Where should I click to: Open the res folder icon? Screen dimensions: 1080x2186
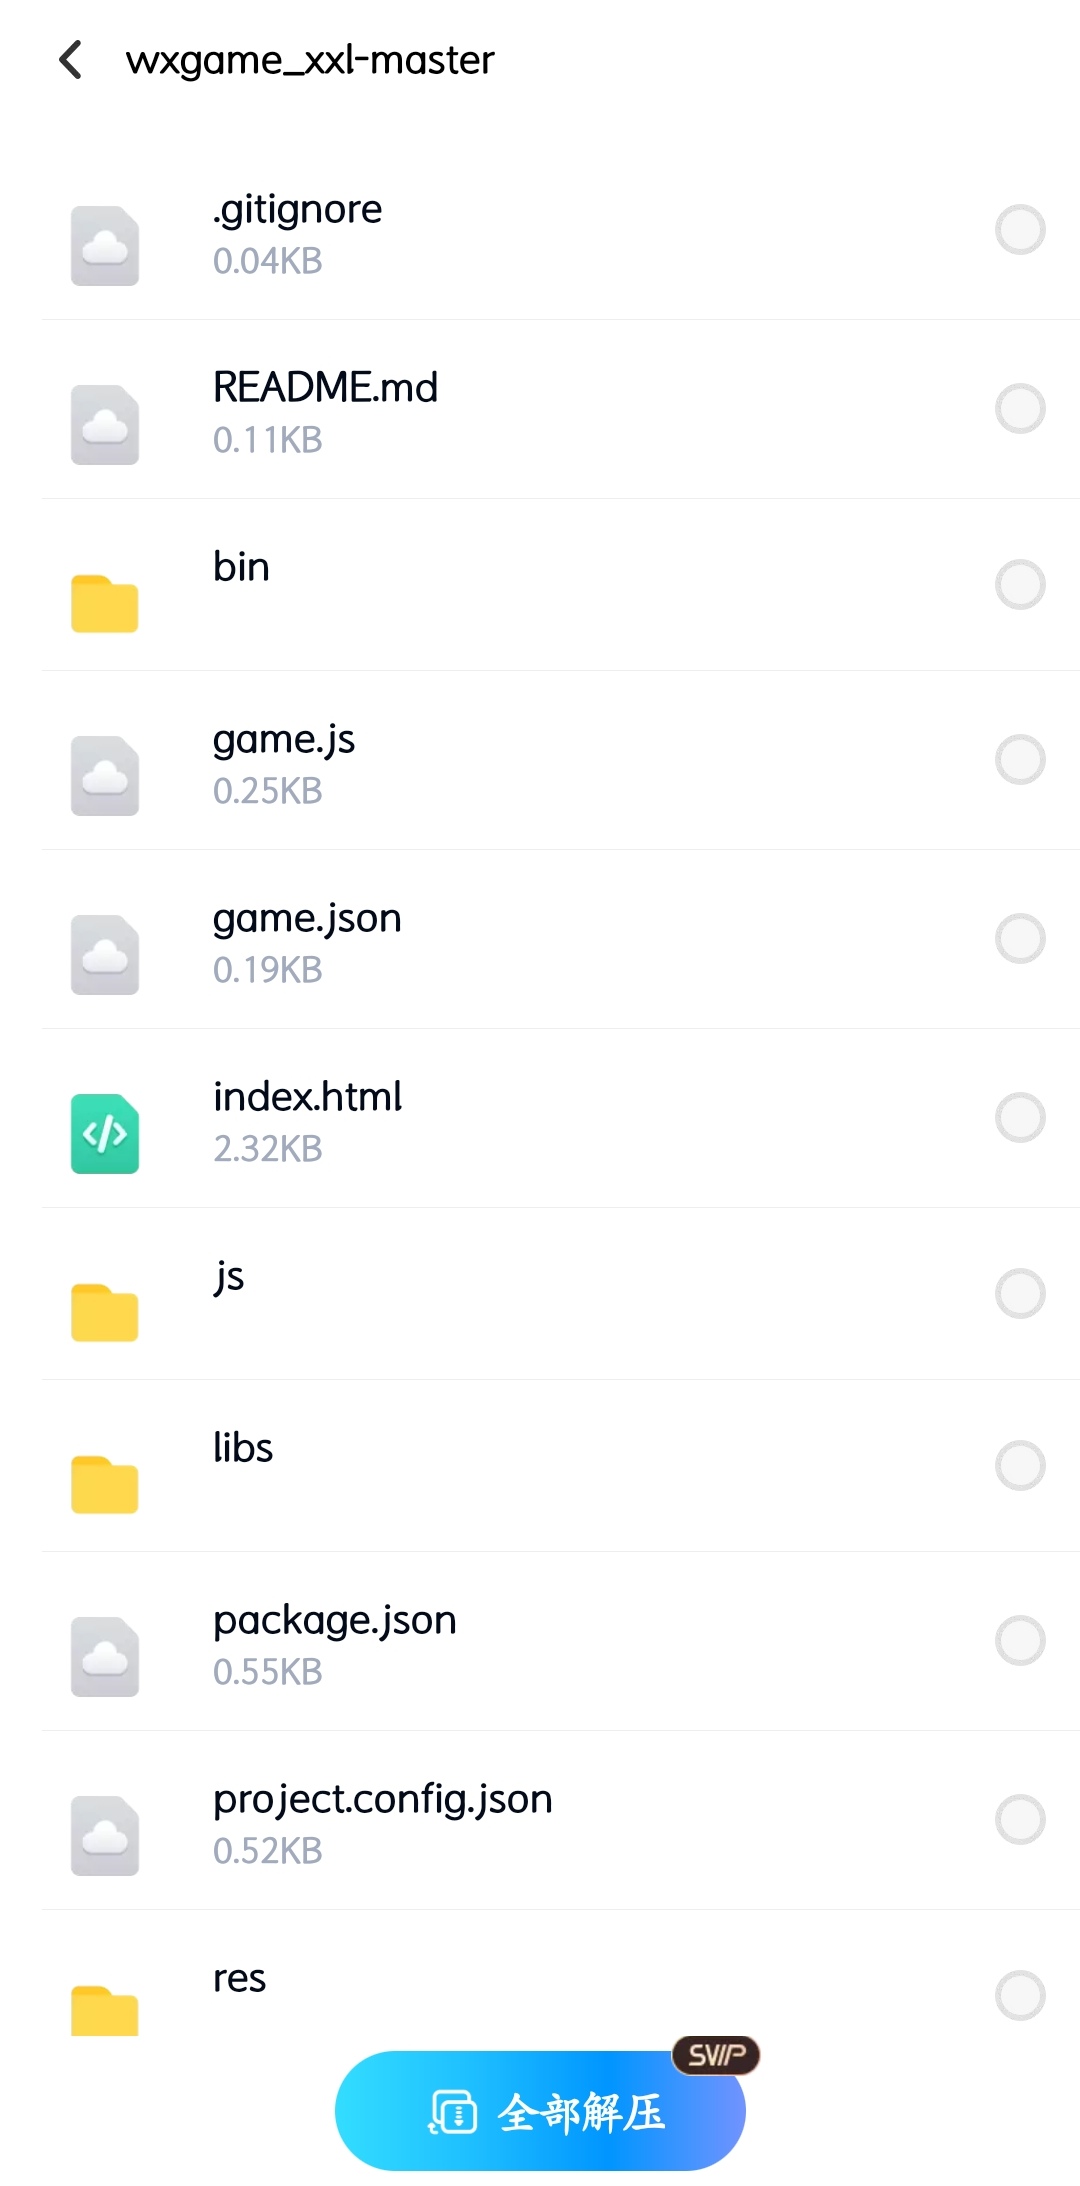point(104,2010)
